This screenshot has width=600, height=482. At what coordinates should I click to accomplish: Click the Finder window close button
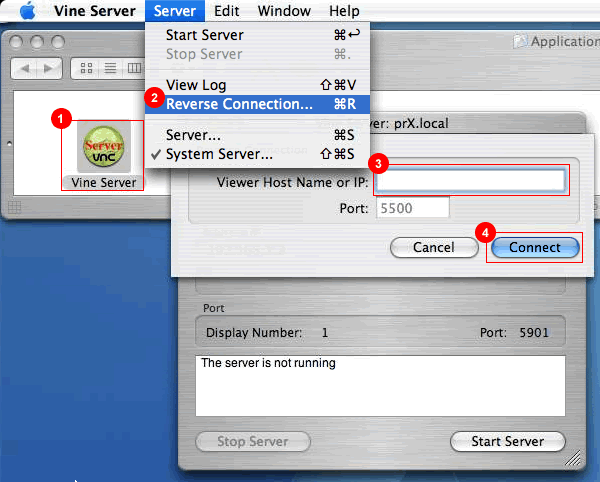pyautogui.click(x=16, y=42)
